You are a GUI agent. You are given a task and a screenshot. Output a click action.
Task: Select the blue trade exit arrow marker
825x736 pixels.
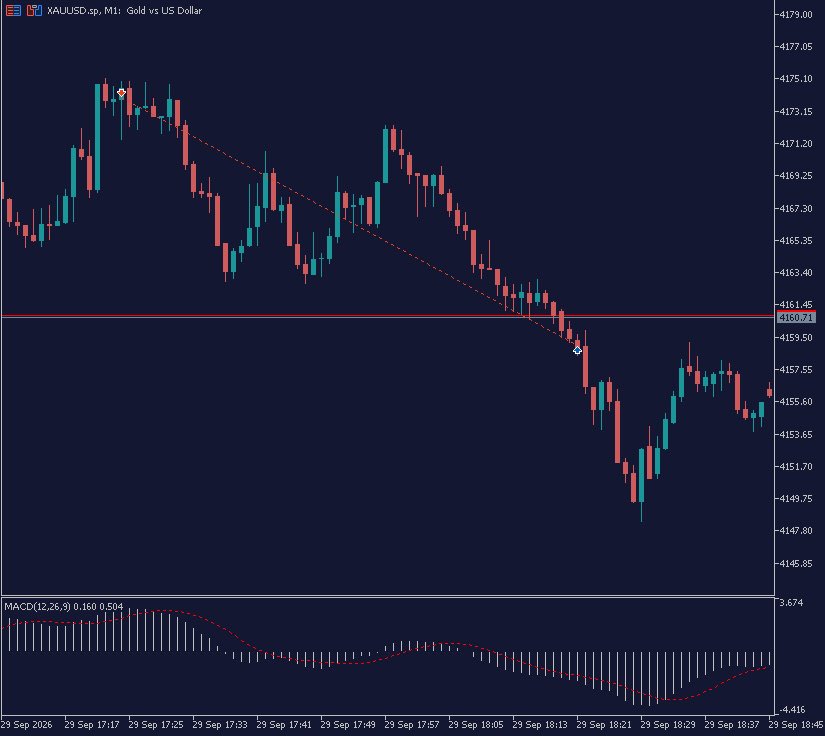577,350
